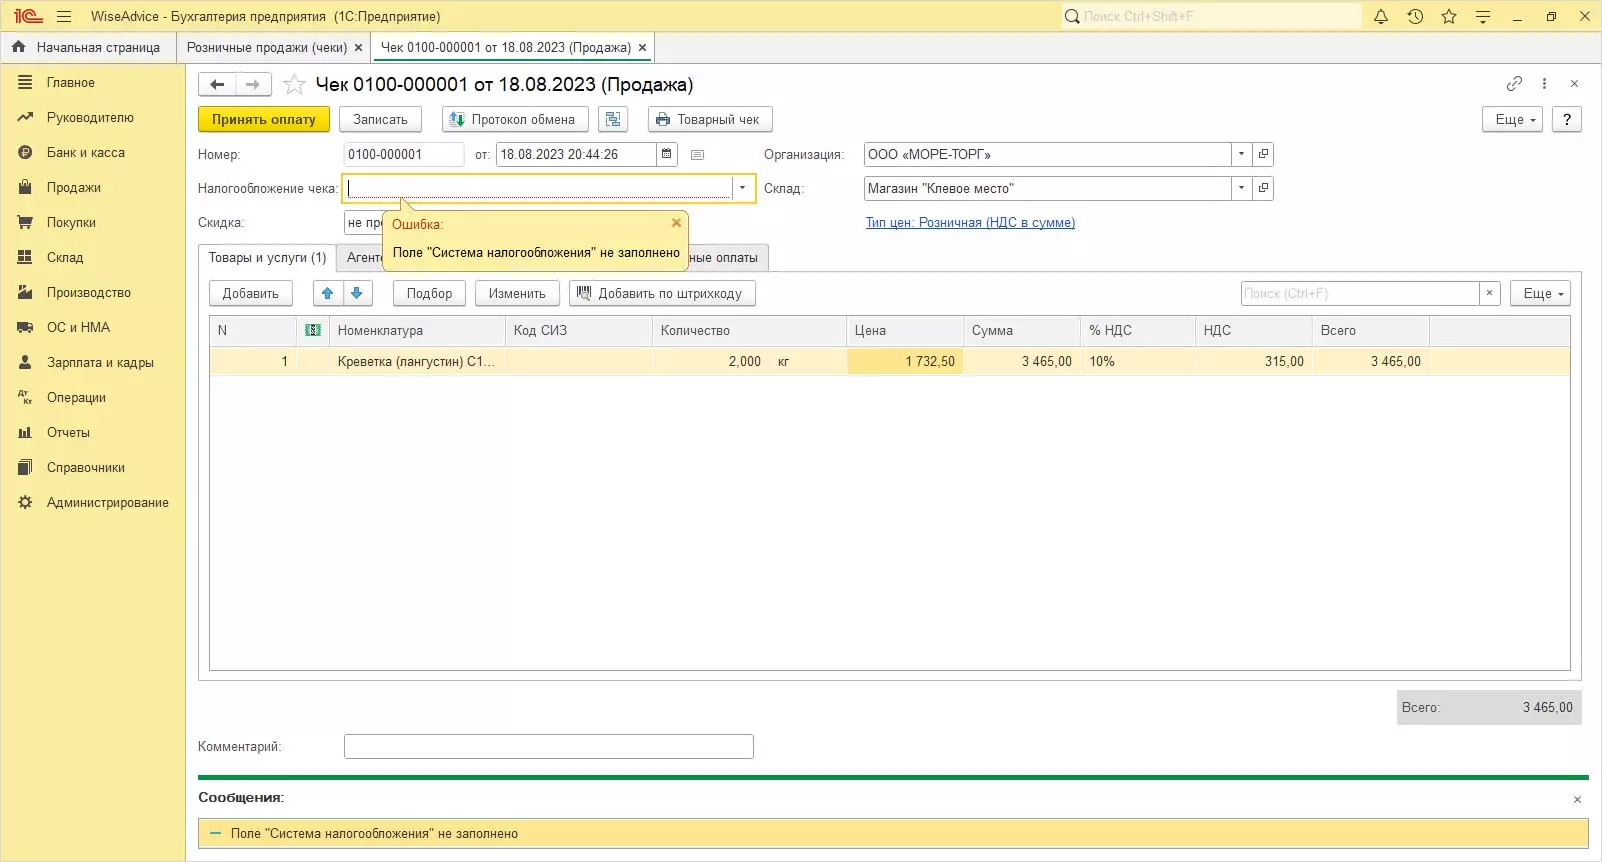This screenshot has width=1602, height=862.
Task: Click the Номер input field
Action: click(404, 154)
